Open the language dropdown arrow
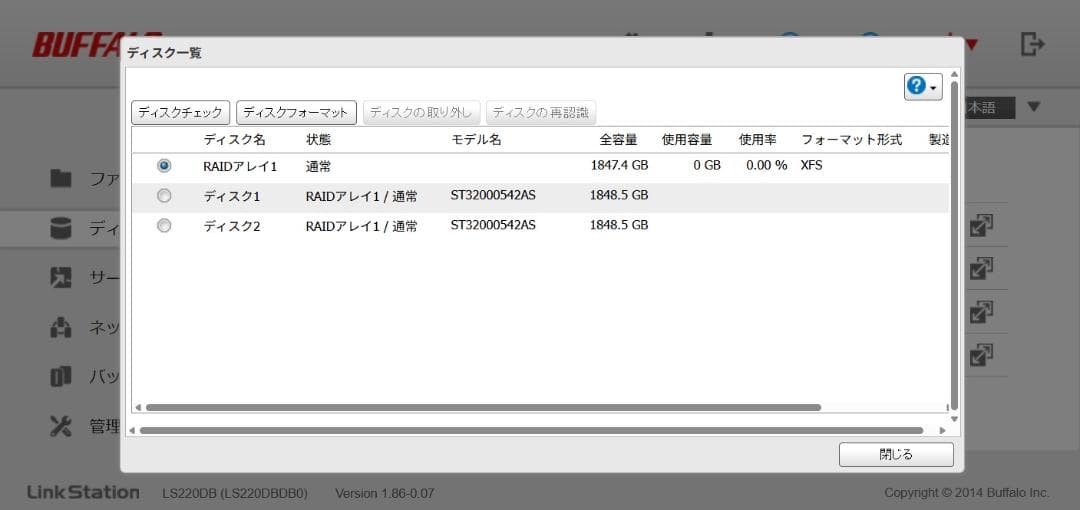 tap(1034, 107)
